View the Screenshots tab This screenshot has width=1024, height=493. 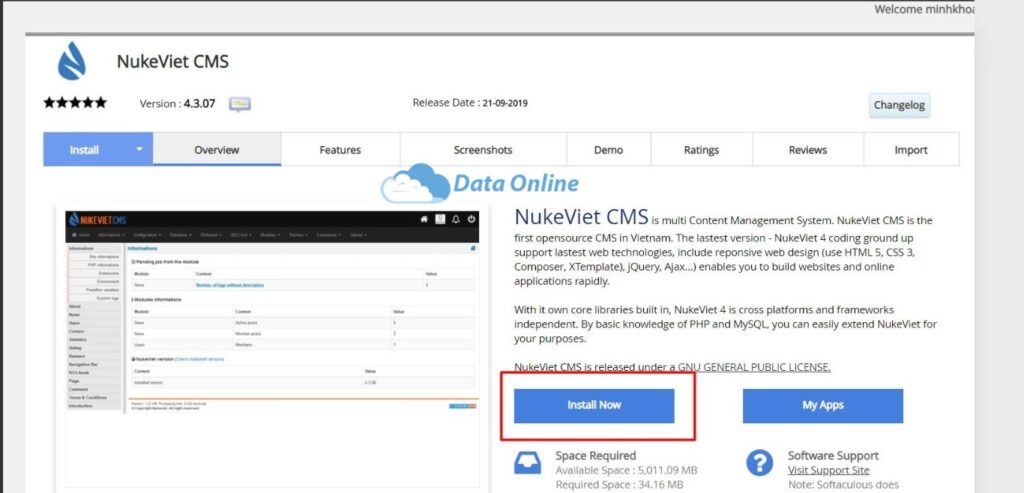click(x=483, y=150)
